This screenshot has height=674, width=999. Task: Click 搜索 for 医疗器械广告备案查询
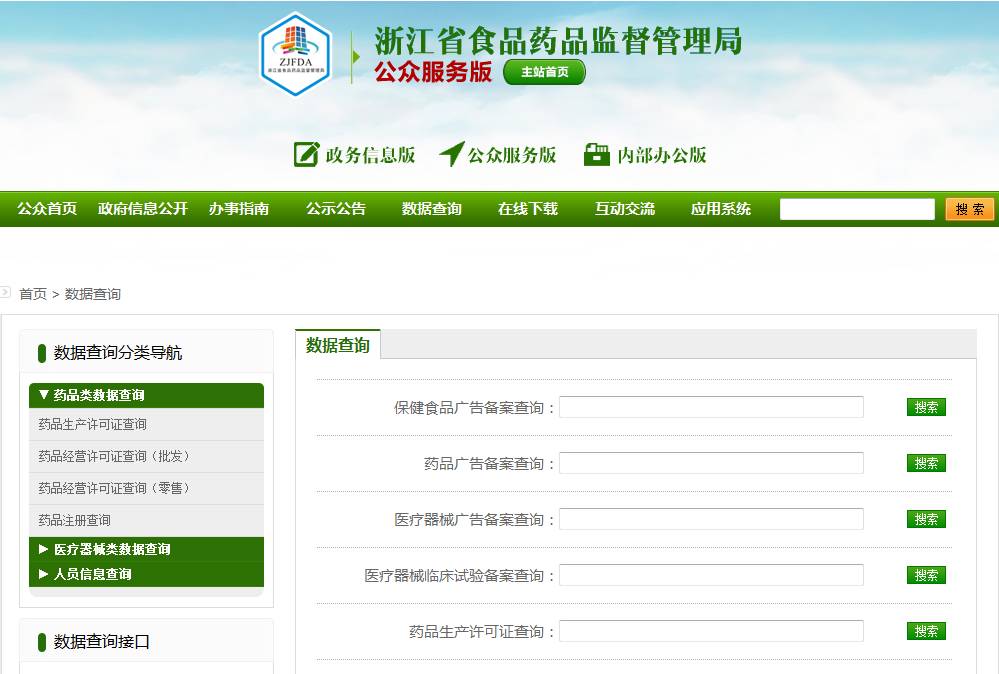pos(926,519)
